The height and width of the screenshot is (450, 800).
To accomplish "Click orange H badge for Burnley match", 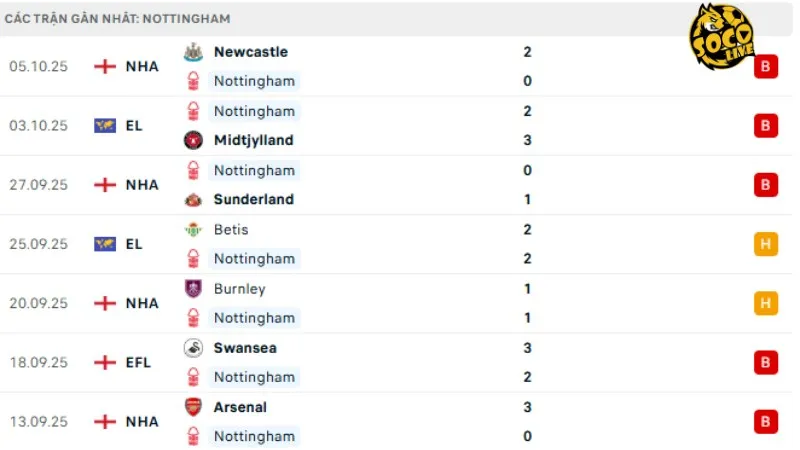I will point(766,303).
